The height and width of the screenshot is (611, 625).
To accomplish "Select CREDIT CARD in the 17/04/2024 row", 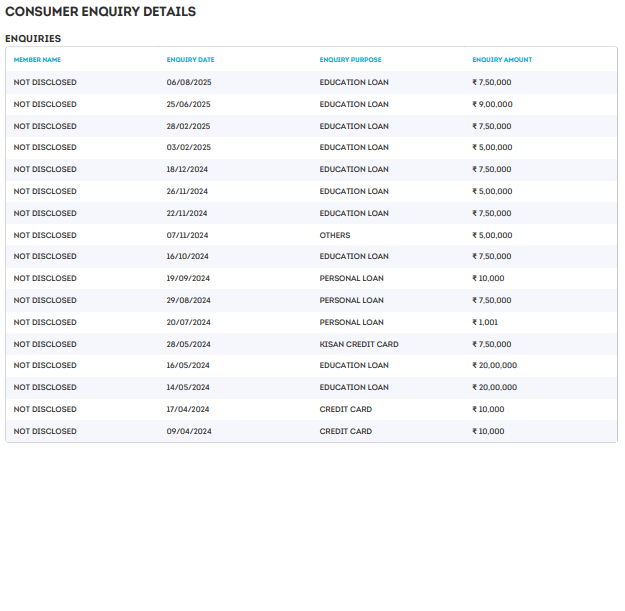I will pyautogui.click(x=345, y=409).
